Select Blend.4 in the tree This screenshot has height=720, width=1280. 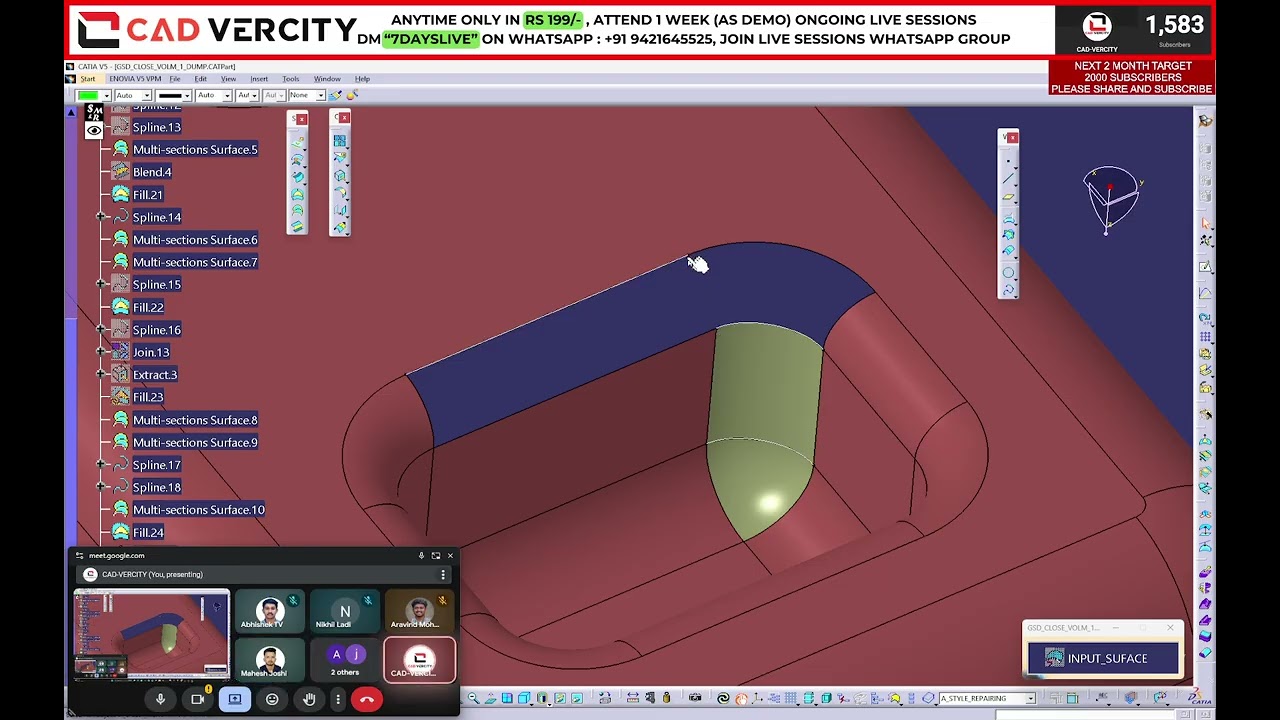pyautogui.click(x=152, y=172)
